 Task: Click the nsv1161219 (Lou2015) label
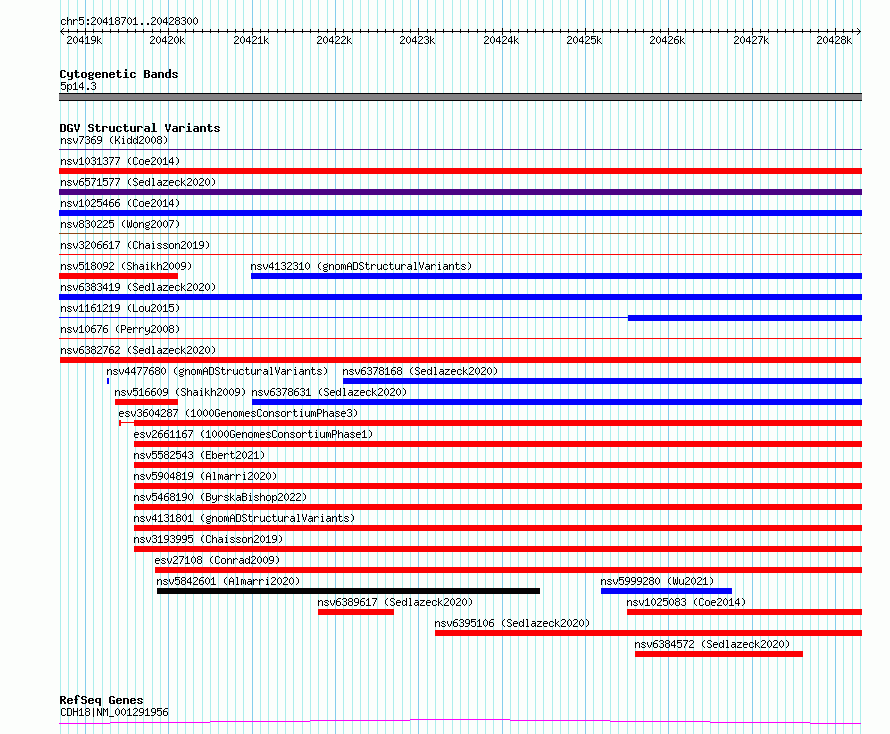click(120, 308)
